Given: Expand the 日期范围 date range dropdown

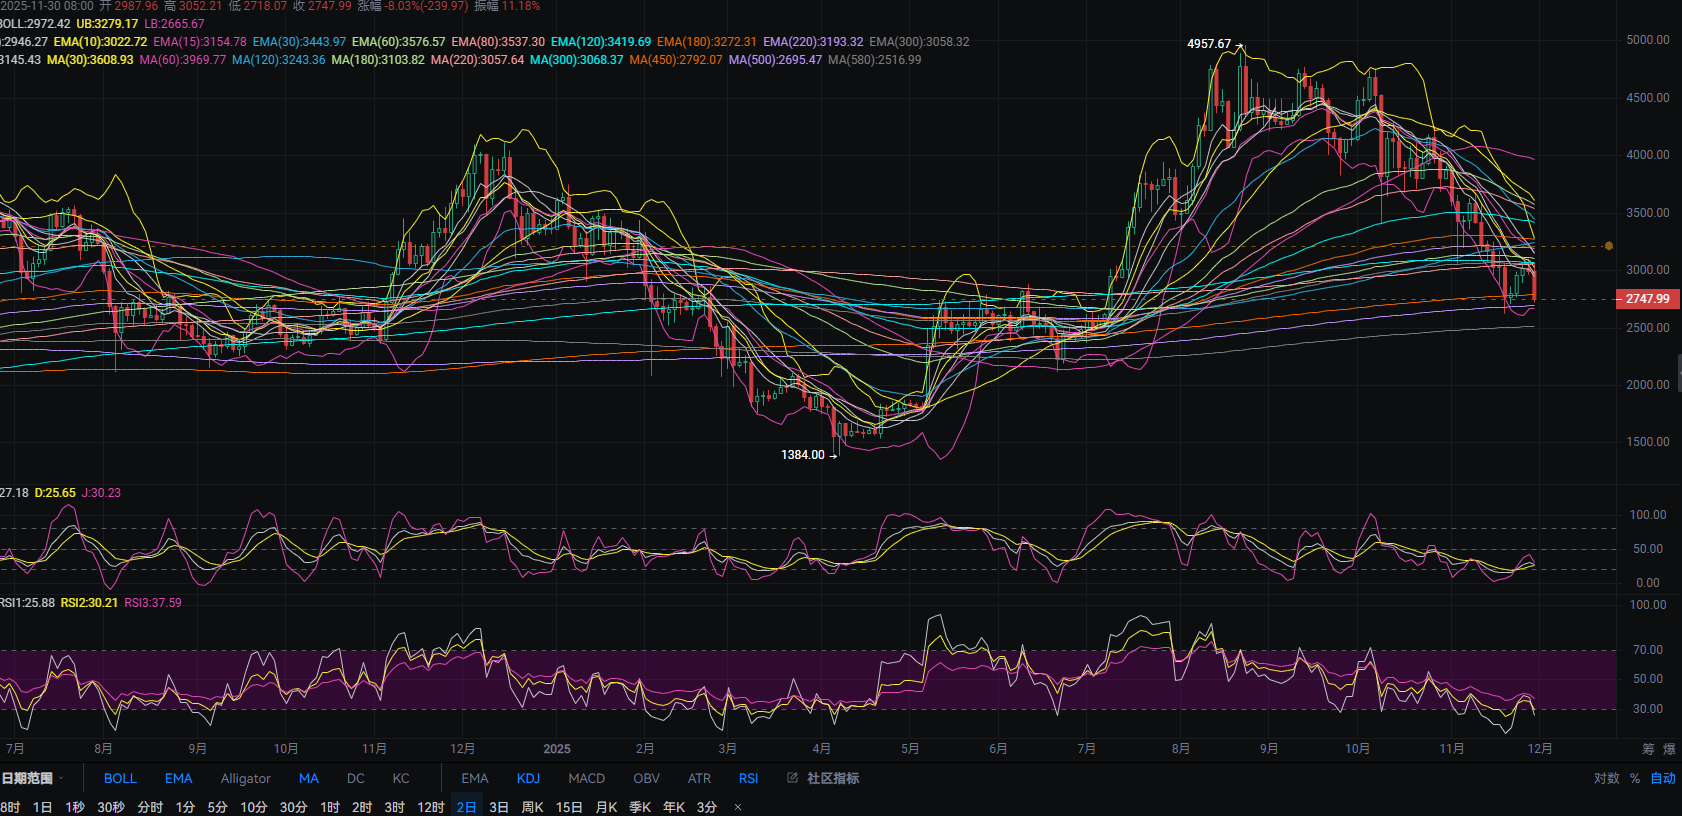Looking at the screenshot, I should [32, 778].
